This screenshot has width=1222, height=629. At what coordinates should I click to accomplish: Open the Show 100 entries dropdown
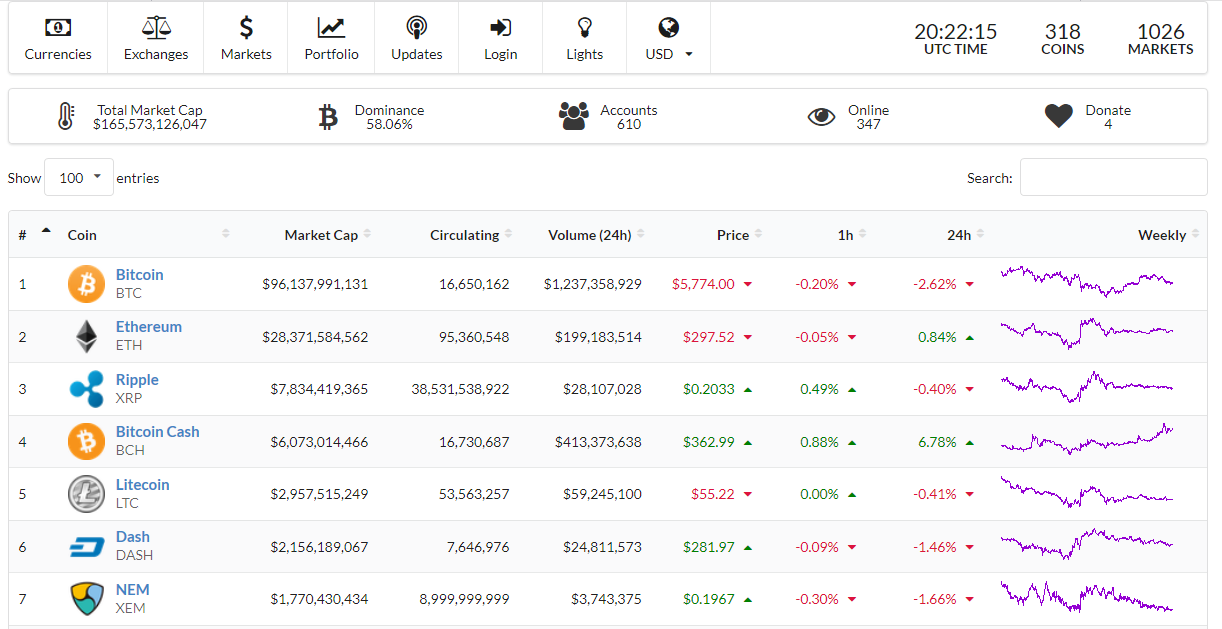(79, 178)
